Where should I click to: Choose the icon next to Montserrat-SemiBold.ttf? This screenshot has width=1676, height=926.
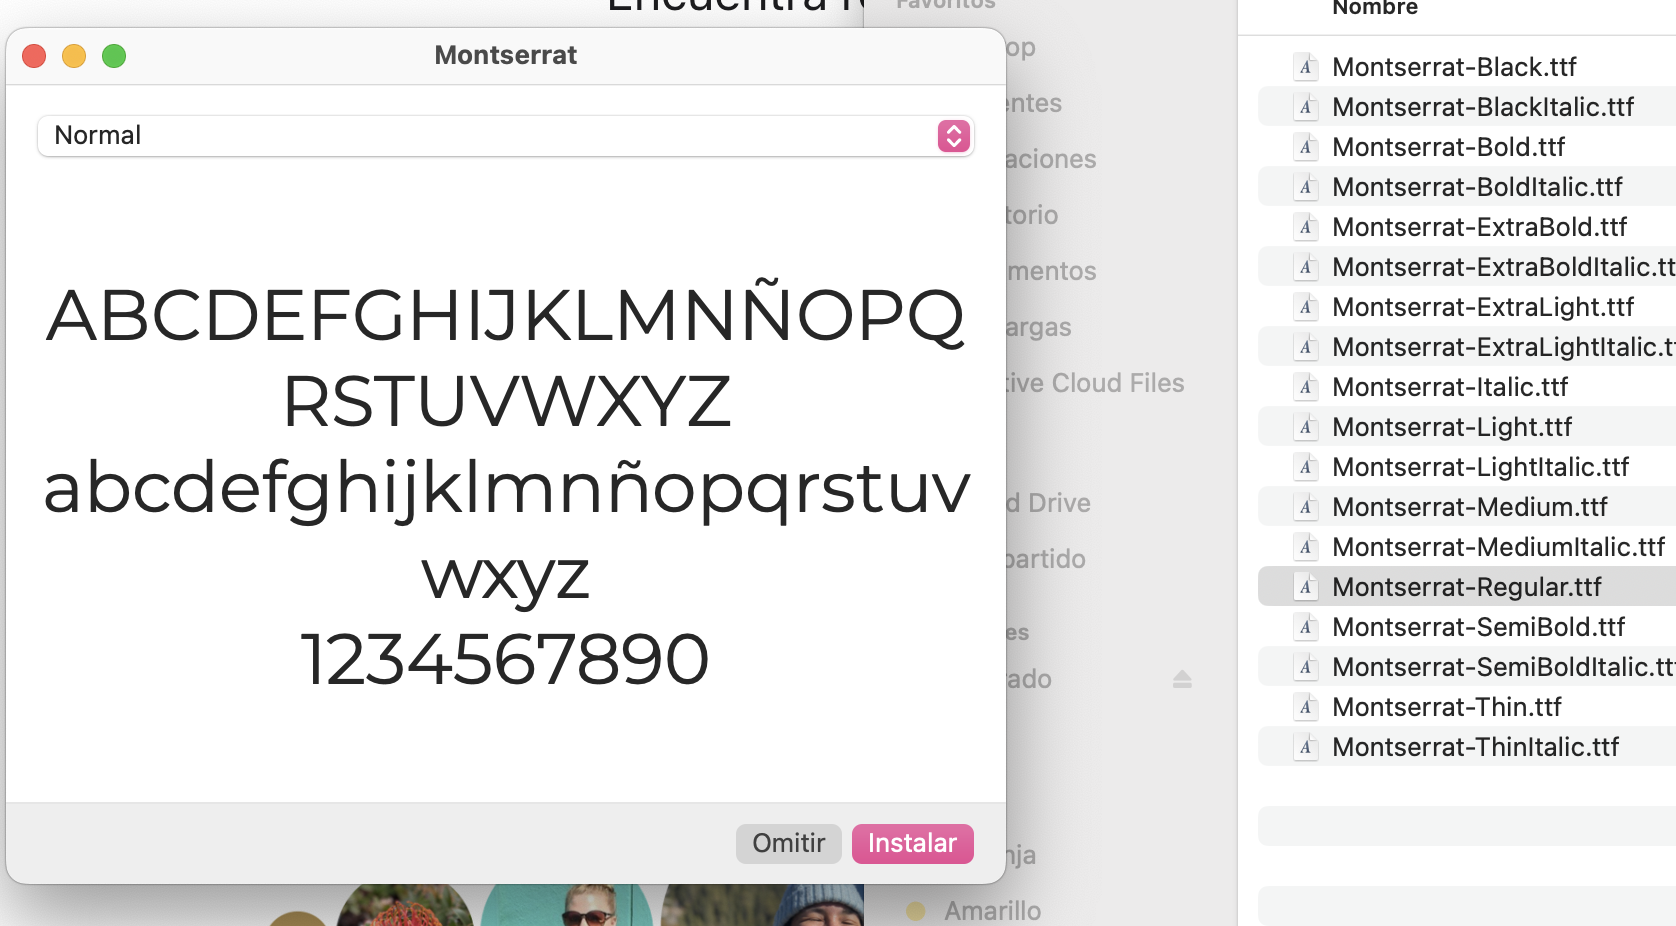pyautogui.click(x=1305, y=627)
